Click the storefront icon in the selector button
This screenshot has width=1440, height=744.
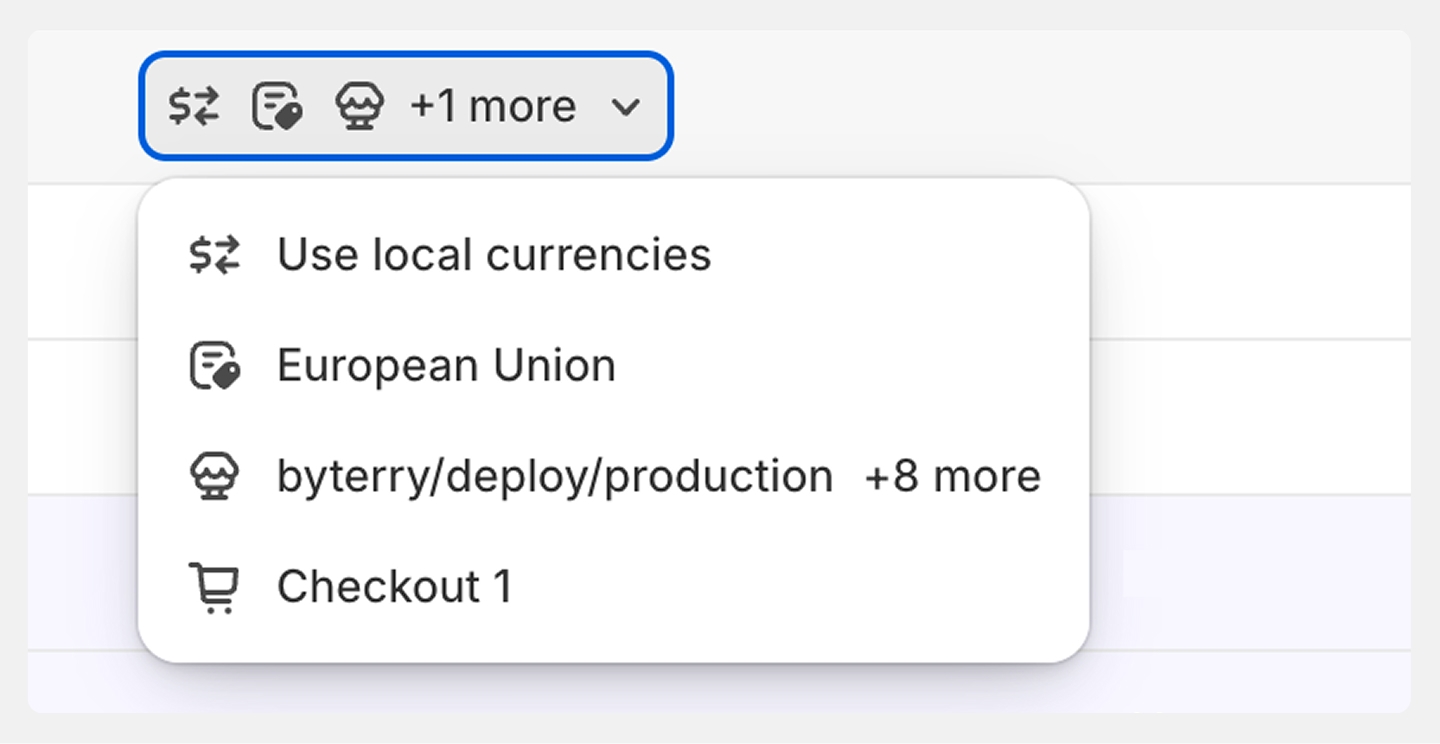tap(359, 106)
